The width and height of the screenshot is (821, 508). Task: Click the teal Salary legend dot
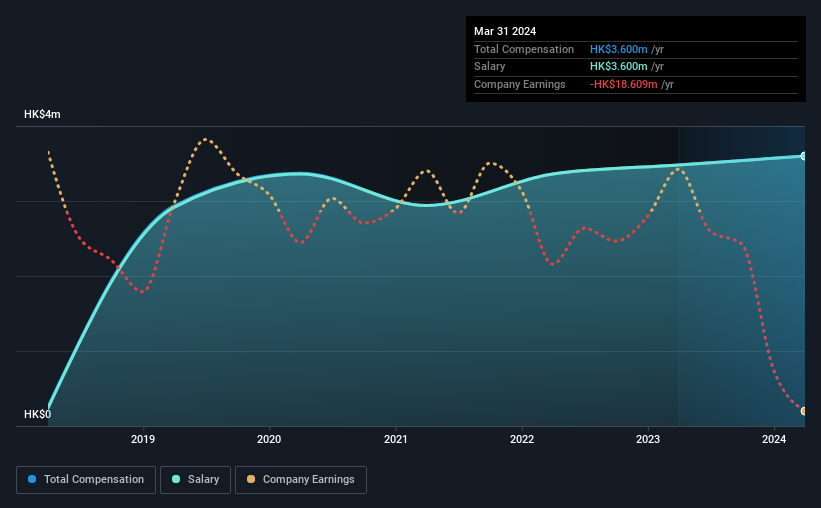176,479
